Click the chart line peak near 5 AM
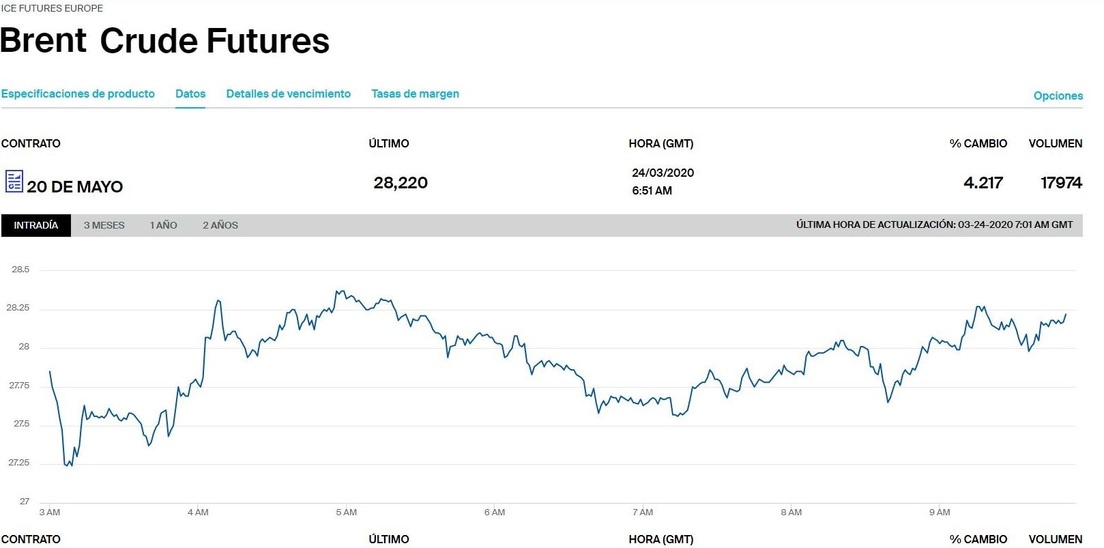Image resolution: width=1104 pixels, height=548 pixels. click(340, 292)
